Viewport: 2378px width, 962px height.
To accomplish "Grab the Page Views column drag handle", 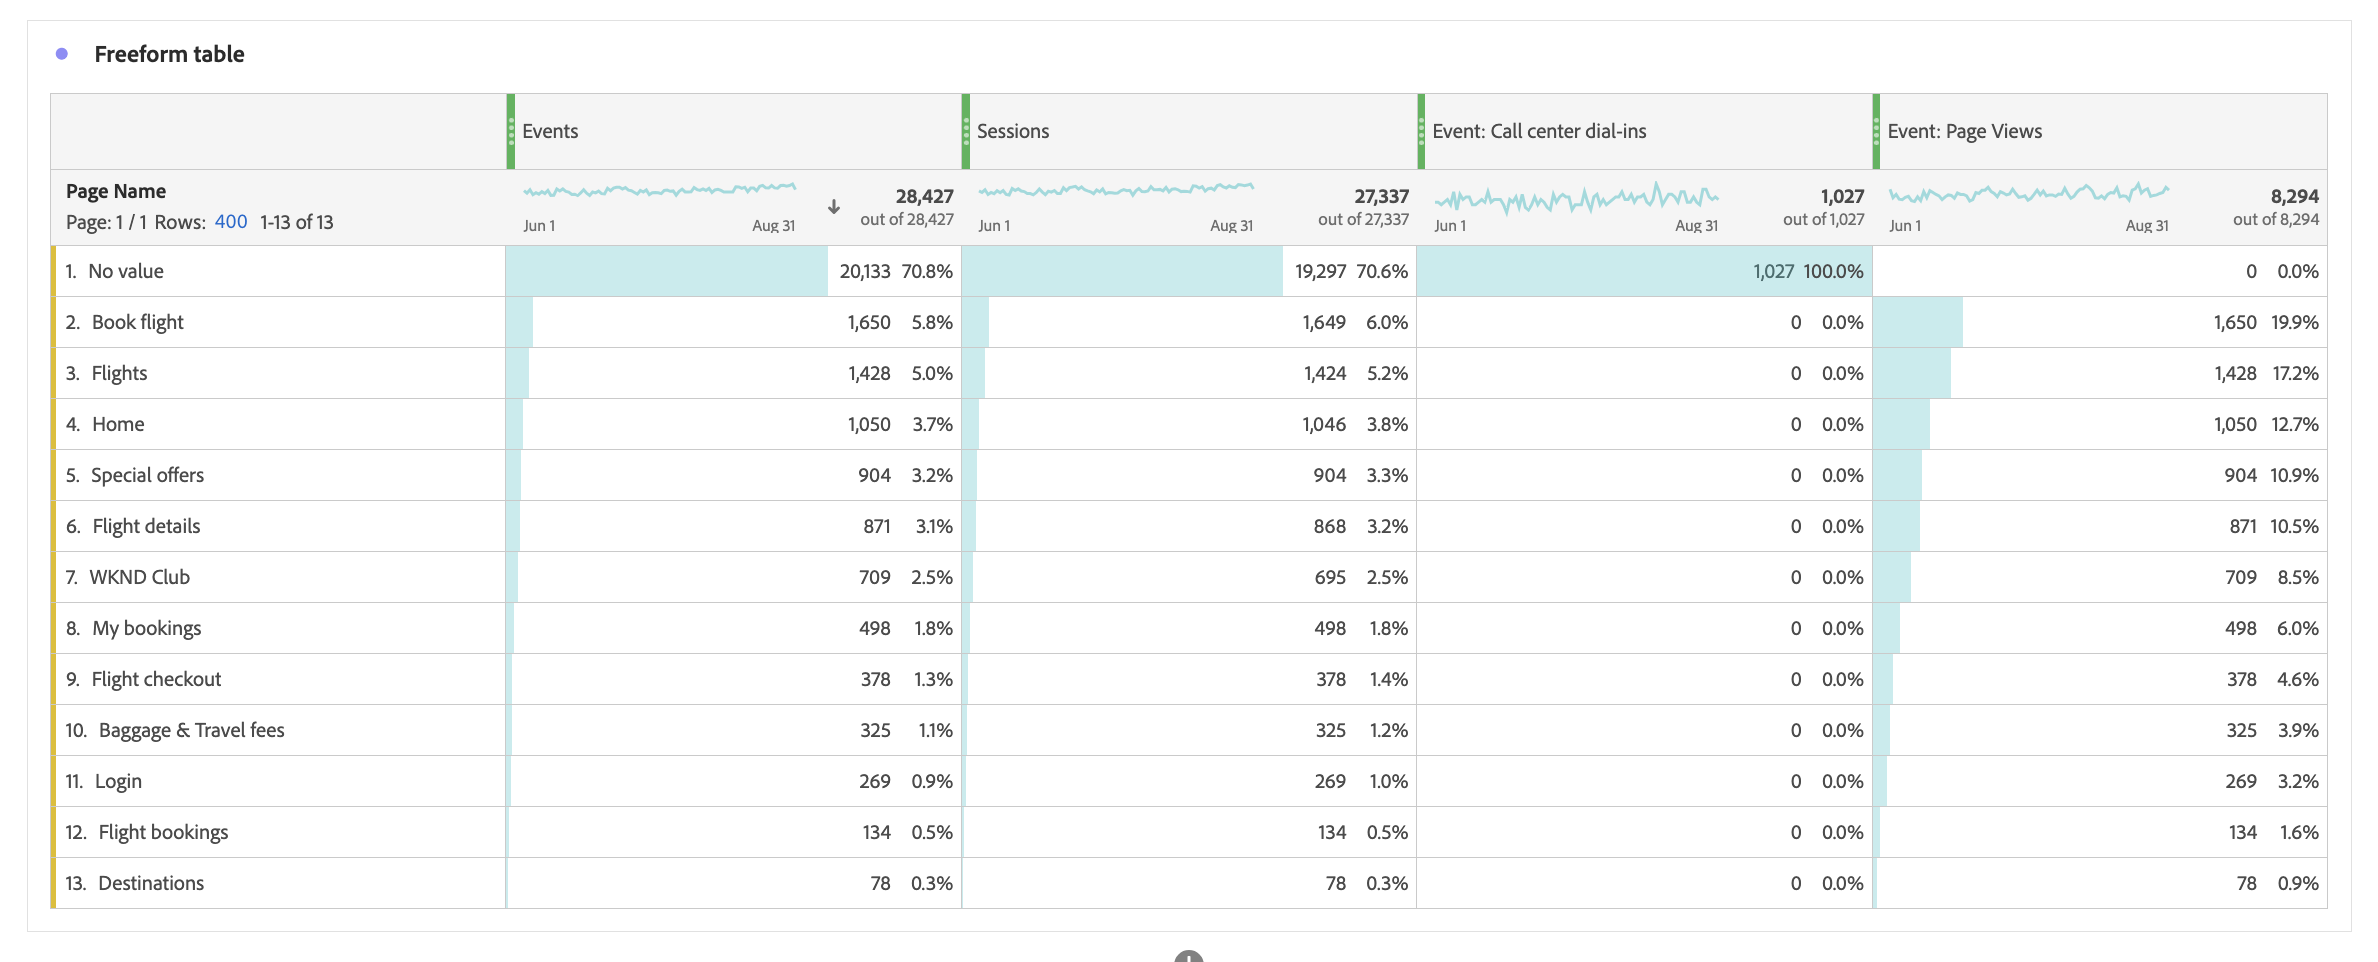I will pyautogui.click(x=1876, y=131).
